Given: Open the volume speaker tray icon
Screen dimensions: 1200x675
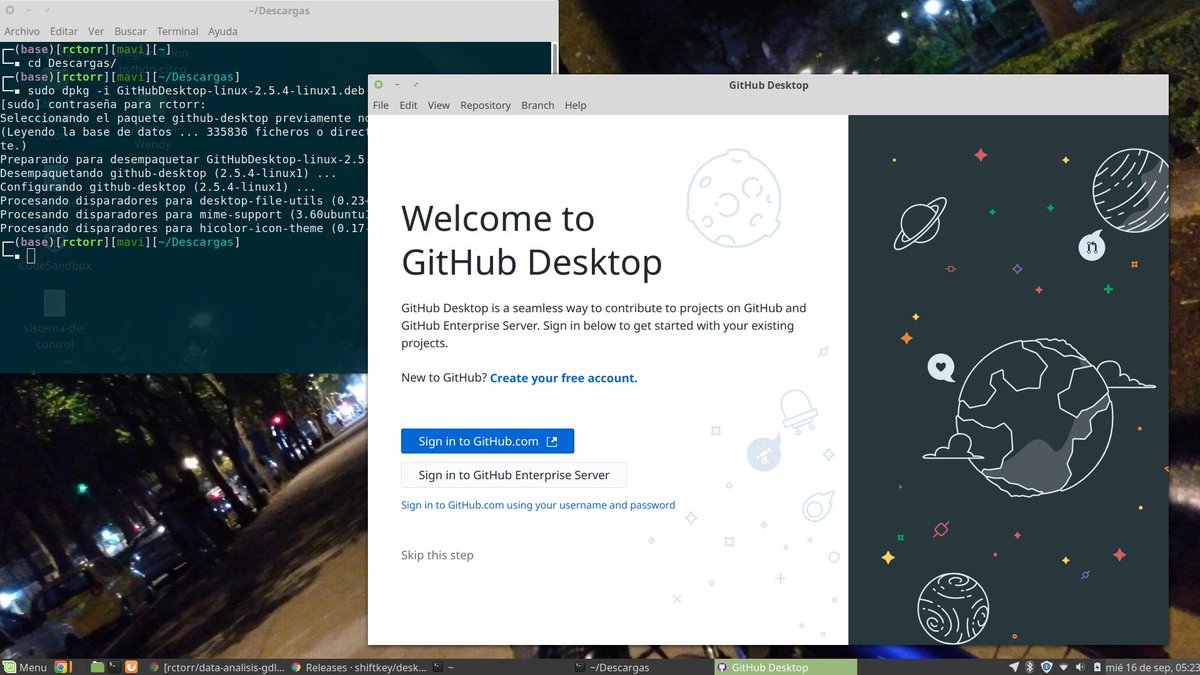Looking at the screenshot, I should click(x=1080, y=667).
